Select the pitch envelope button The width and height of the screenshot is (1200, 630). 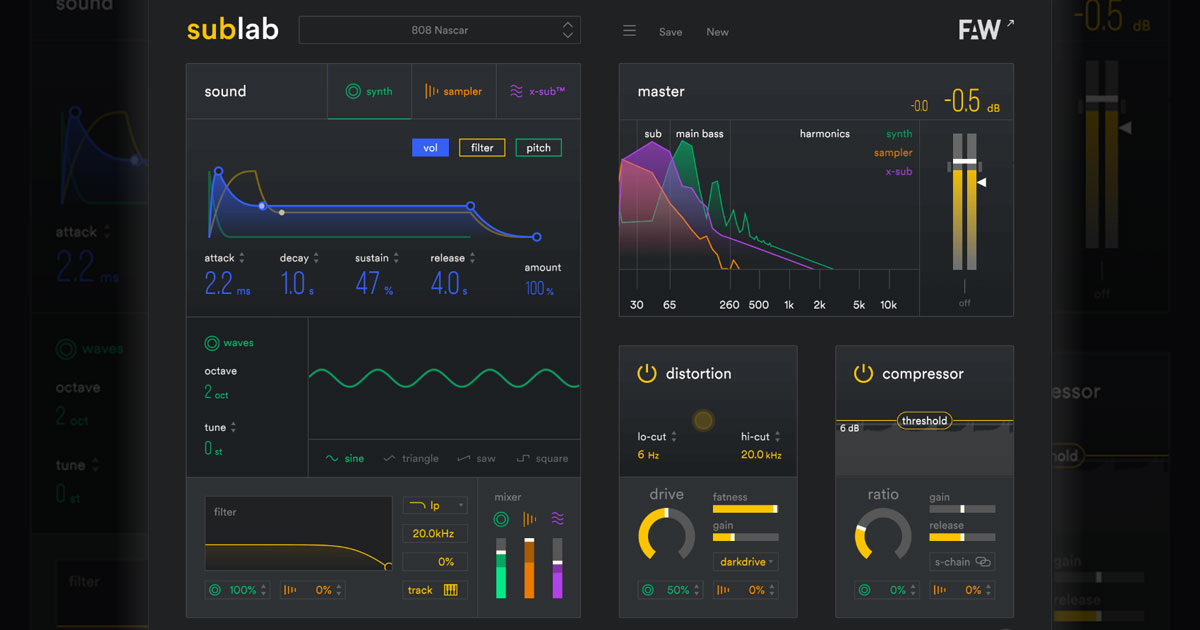pos(538,148)
